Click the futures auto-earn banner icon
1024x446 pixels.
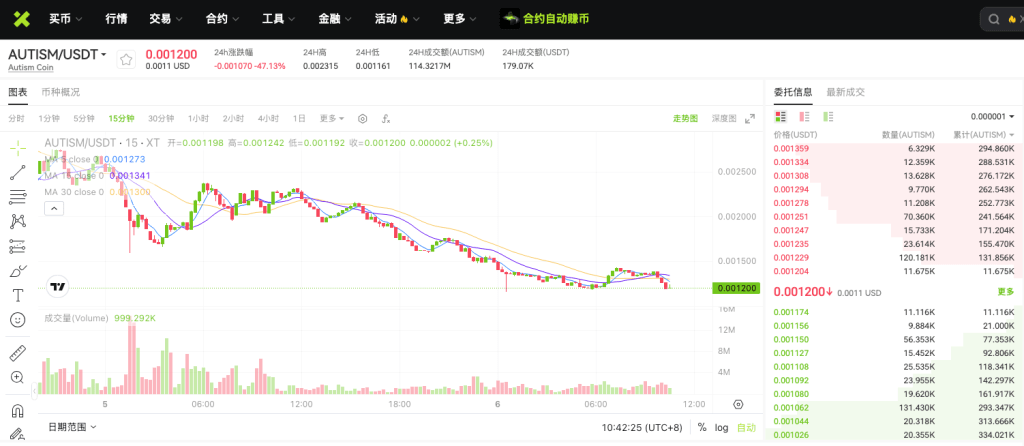tap(510, 19)
